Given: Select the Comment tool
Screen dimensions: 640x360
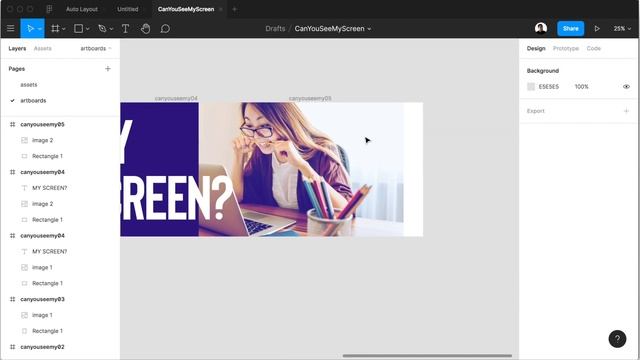Looking at the screenshot, I should (165, 29).
